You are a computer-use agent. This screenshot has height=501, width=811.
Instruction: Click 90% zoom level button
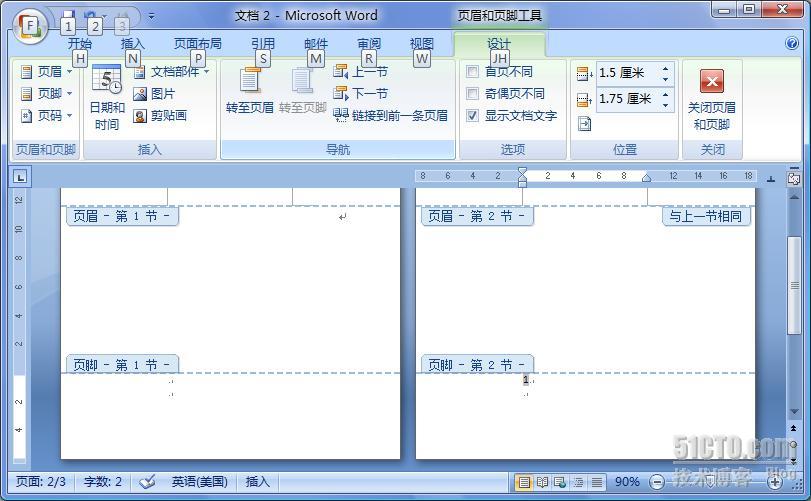pos(627,482)
